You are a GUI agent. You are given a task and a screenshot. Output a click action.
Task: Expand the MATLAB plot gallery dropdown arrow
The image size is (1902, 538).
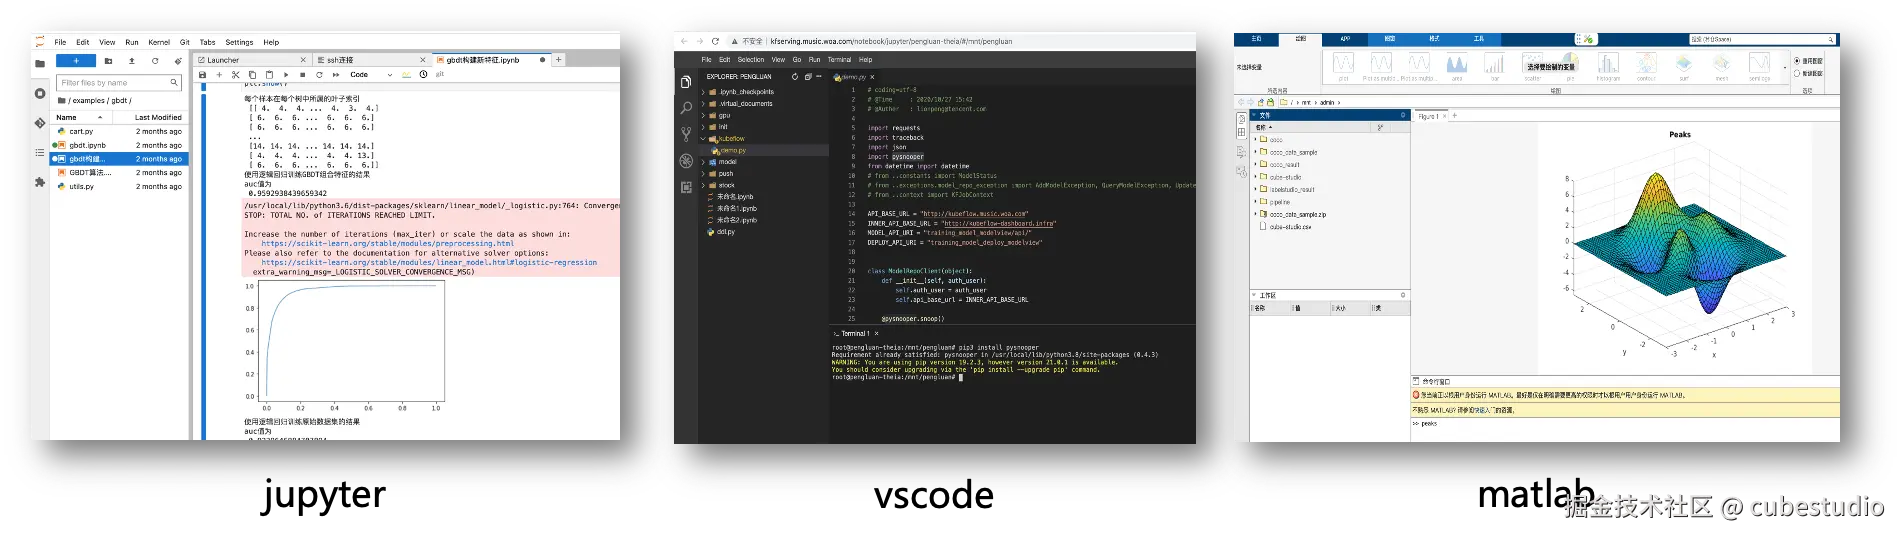[1785, 68]
